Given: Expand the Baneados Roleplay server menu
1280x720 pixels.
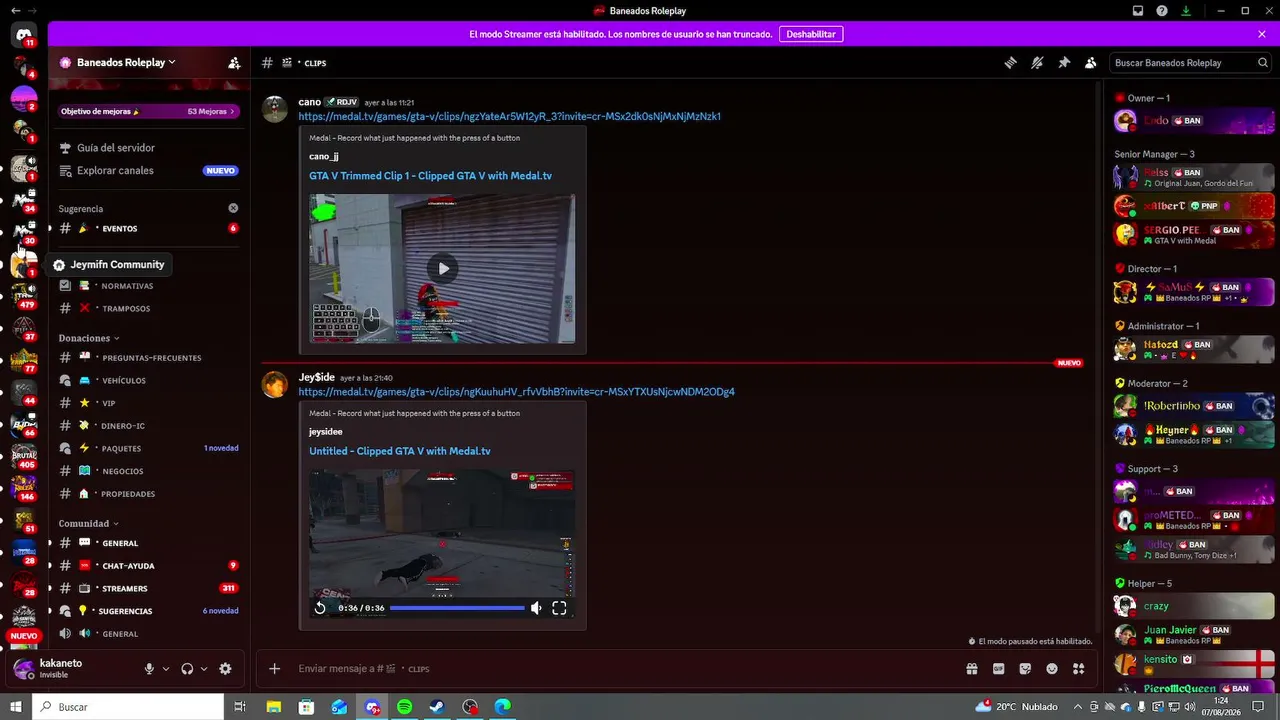Looking at the screenshot, I should [x=125, y=62].
